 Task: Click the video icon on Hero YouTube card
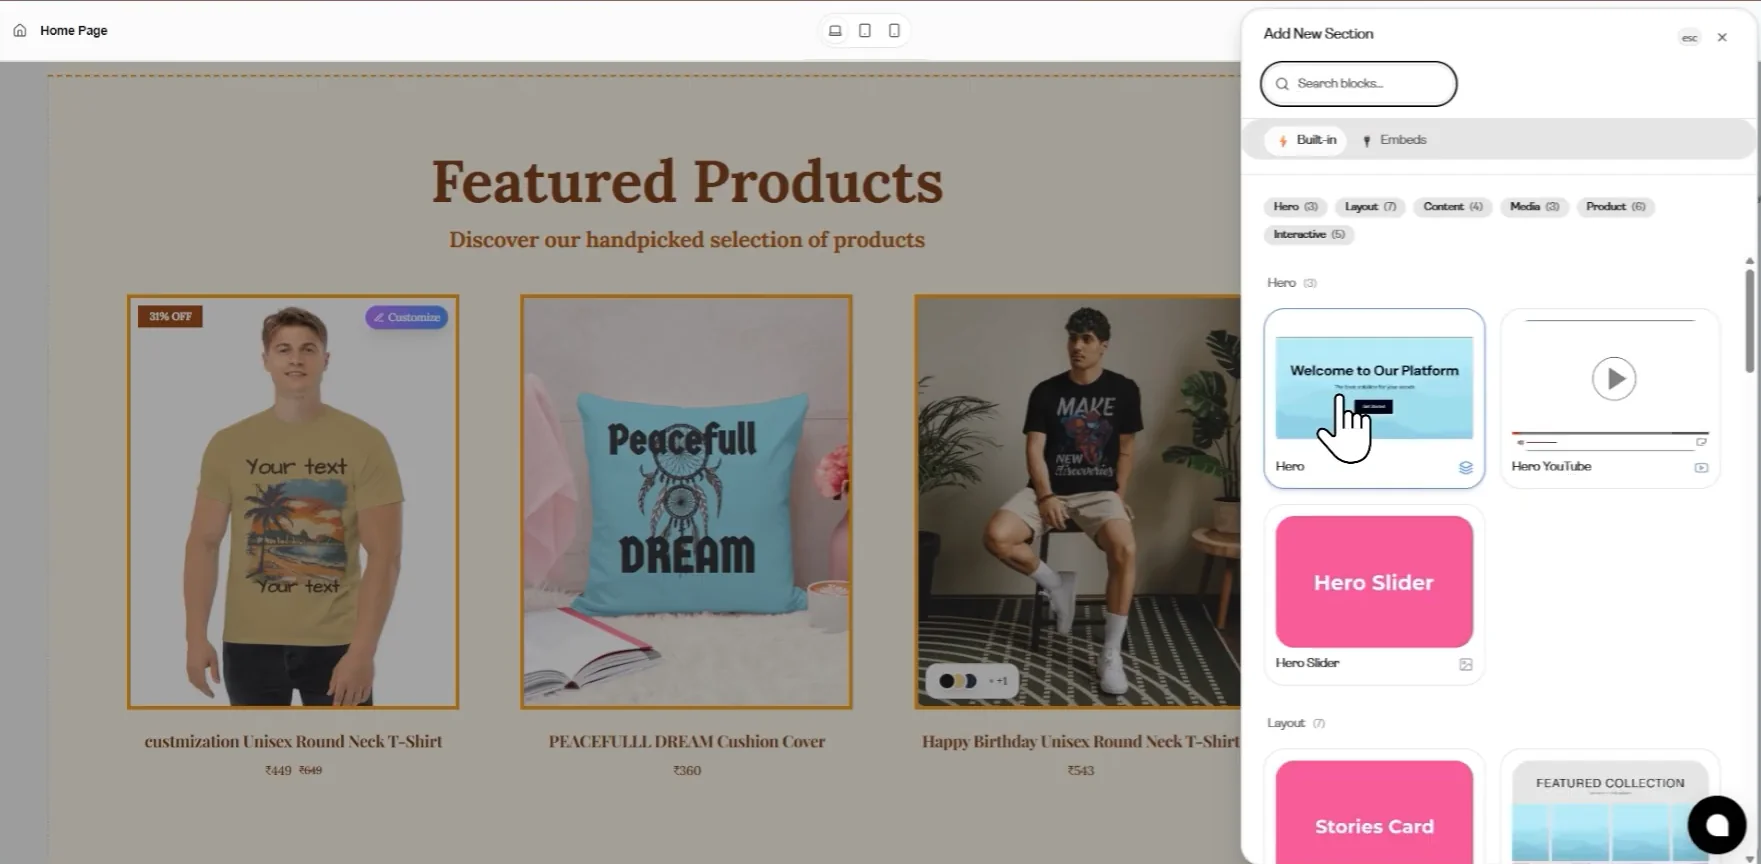click(x=1701, y=468)
